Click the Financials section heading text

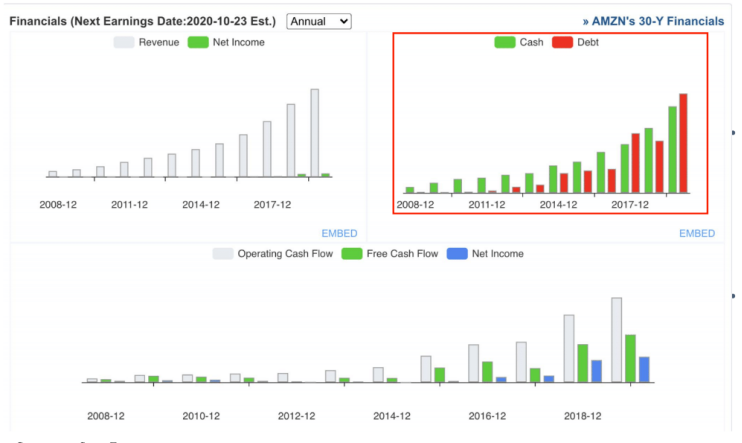tap(142, 21)
